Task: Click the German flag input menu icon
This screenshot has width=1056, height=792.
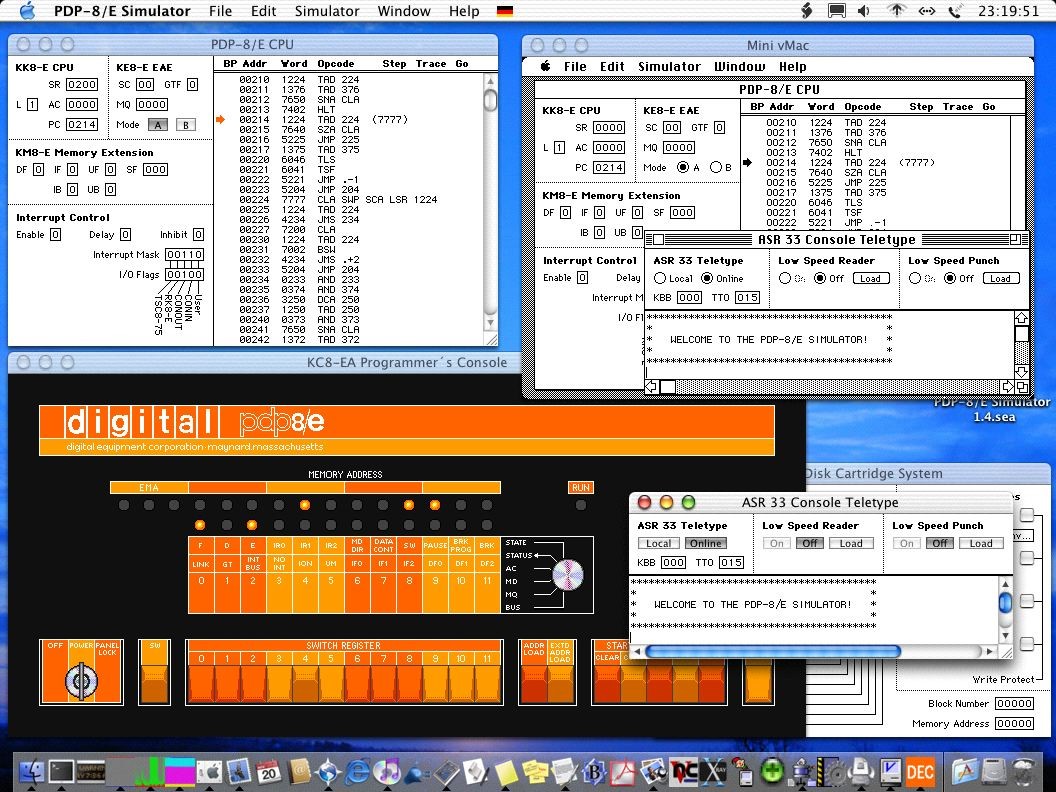Action: (504, 11)
